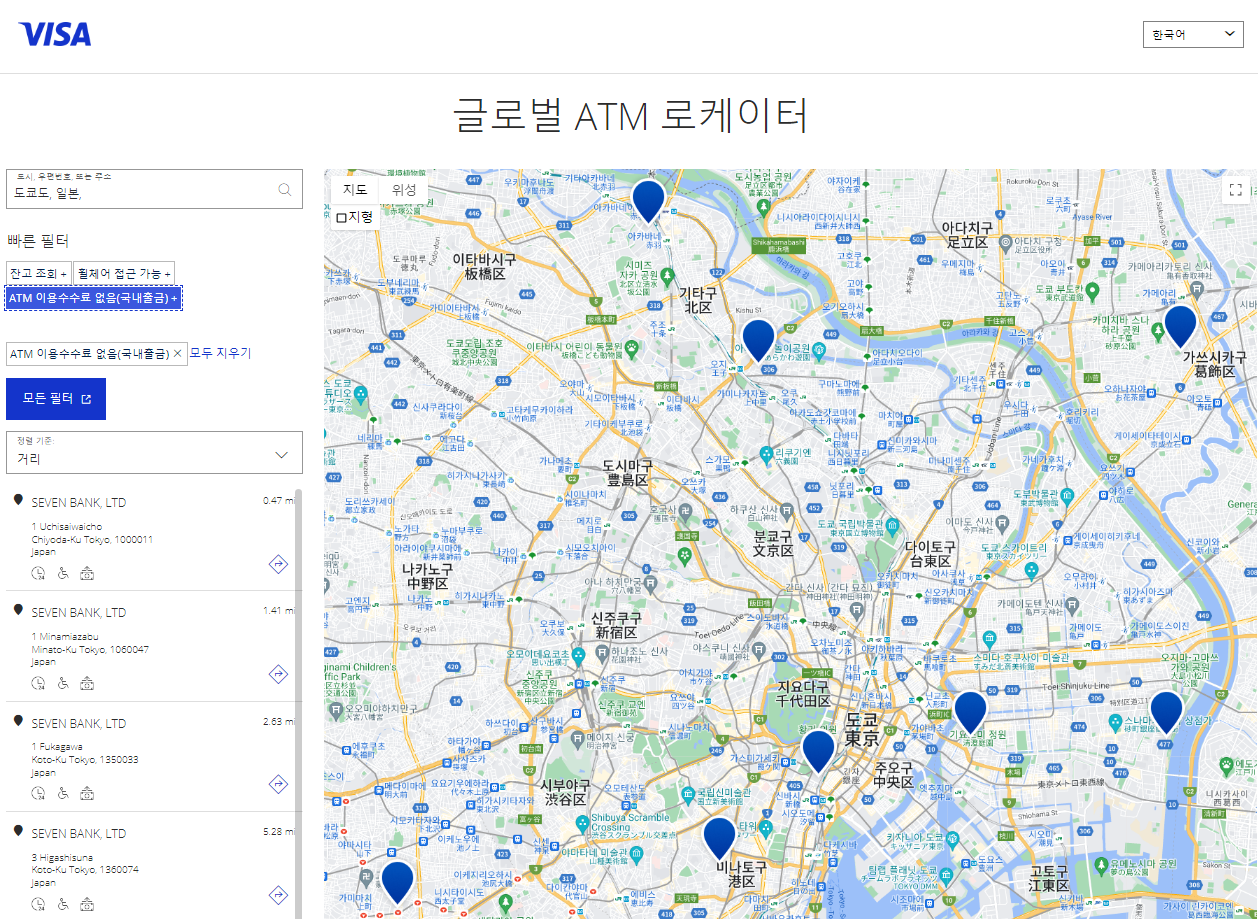This screenshot has height=919, width=1258.
Task: Click the cash withdrawal icon for 1 Minamiazabu
Action: click(x=87, y=683)
